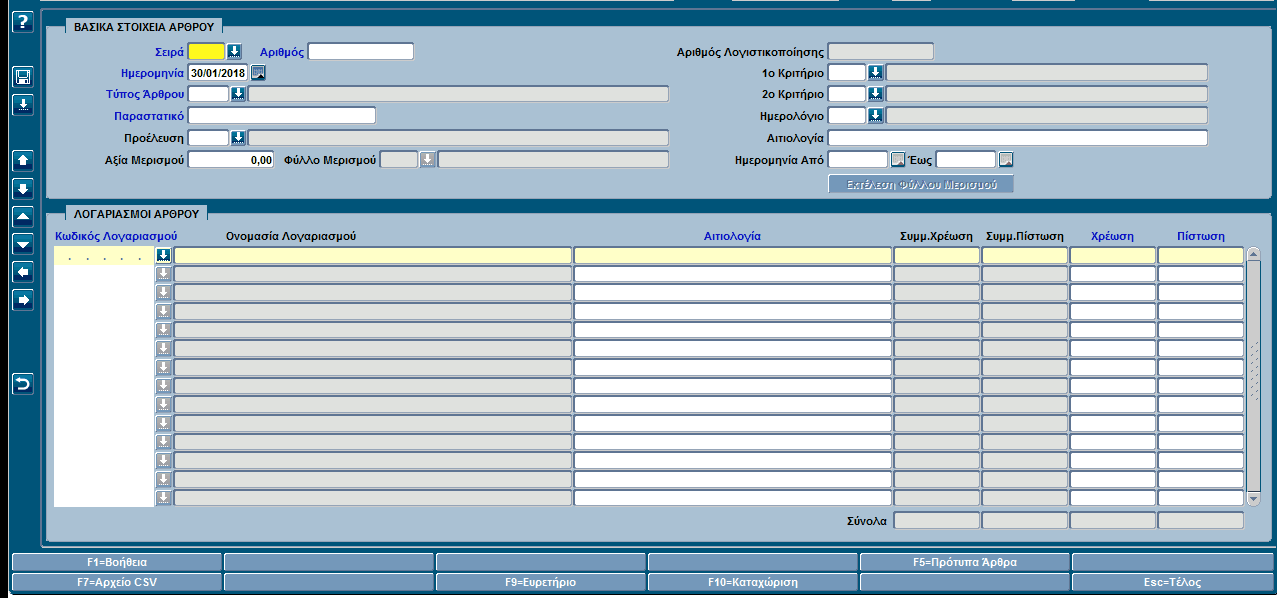The image size is (1277, 598).
Task: Click the F9=Ευρετήριο button
Action: point(541,581)
